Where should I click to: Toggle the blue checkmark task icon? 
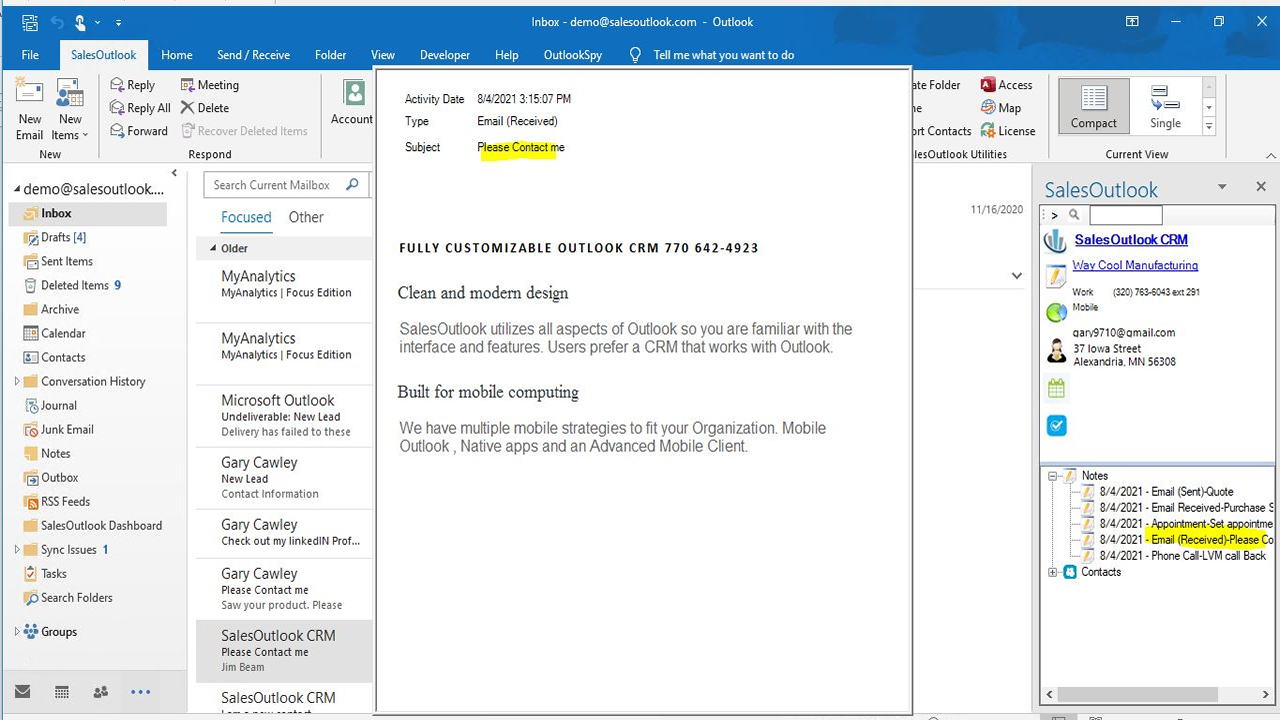tap(1056, 425)
